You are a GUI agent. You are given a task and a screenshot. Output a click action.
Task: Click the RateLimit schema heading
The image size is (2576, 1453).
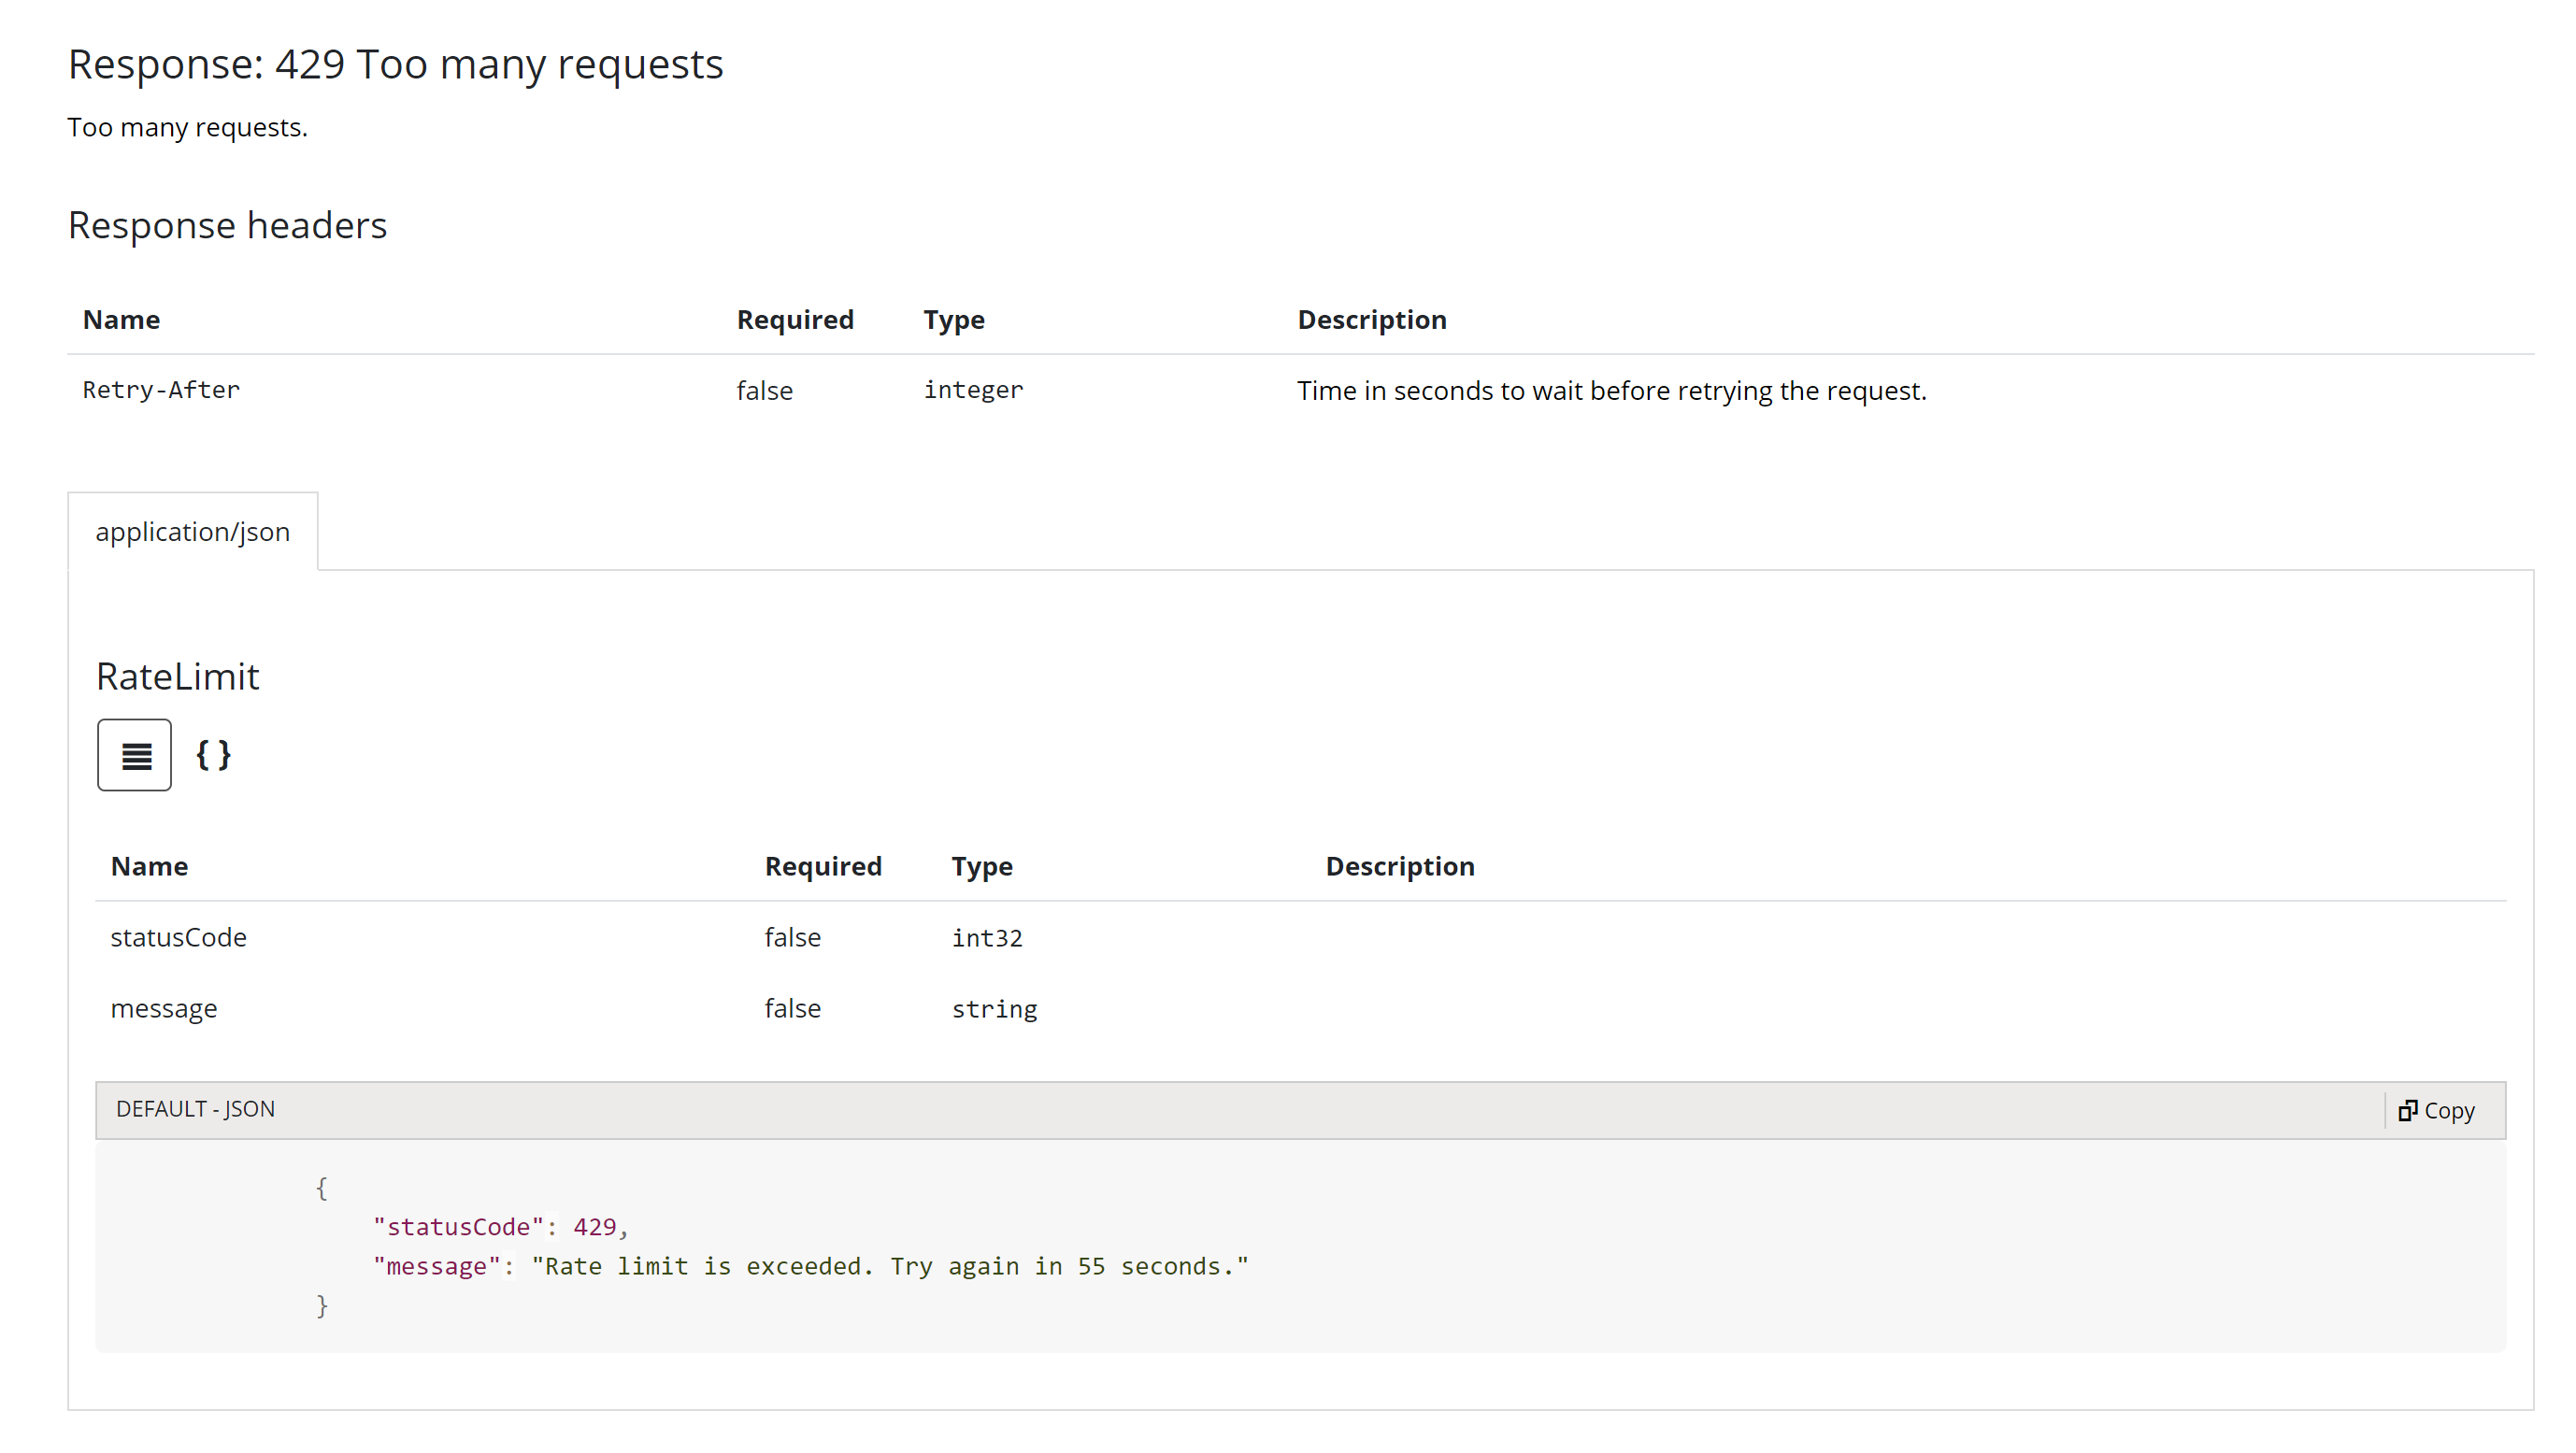point(178,677)
